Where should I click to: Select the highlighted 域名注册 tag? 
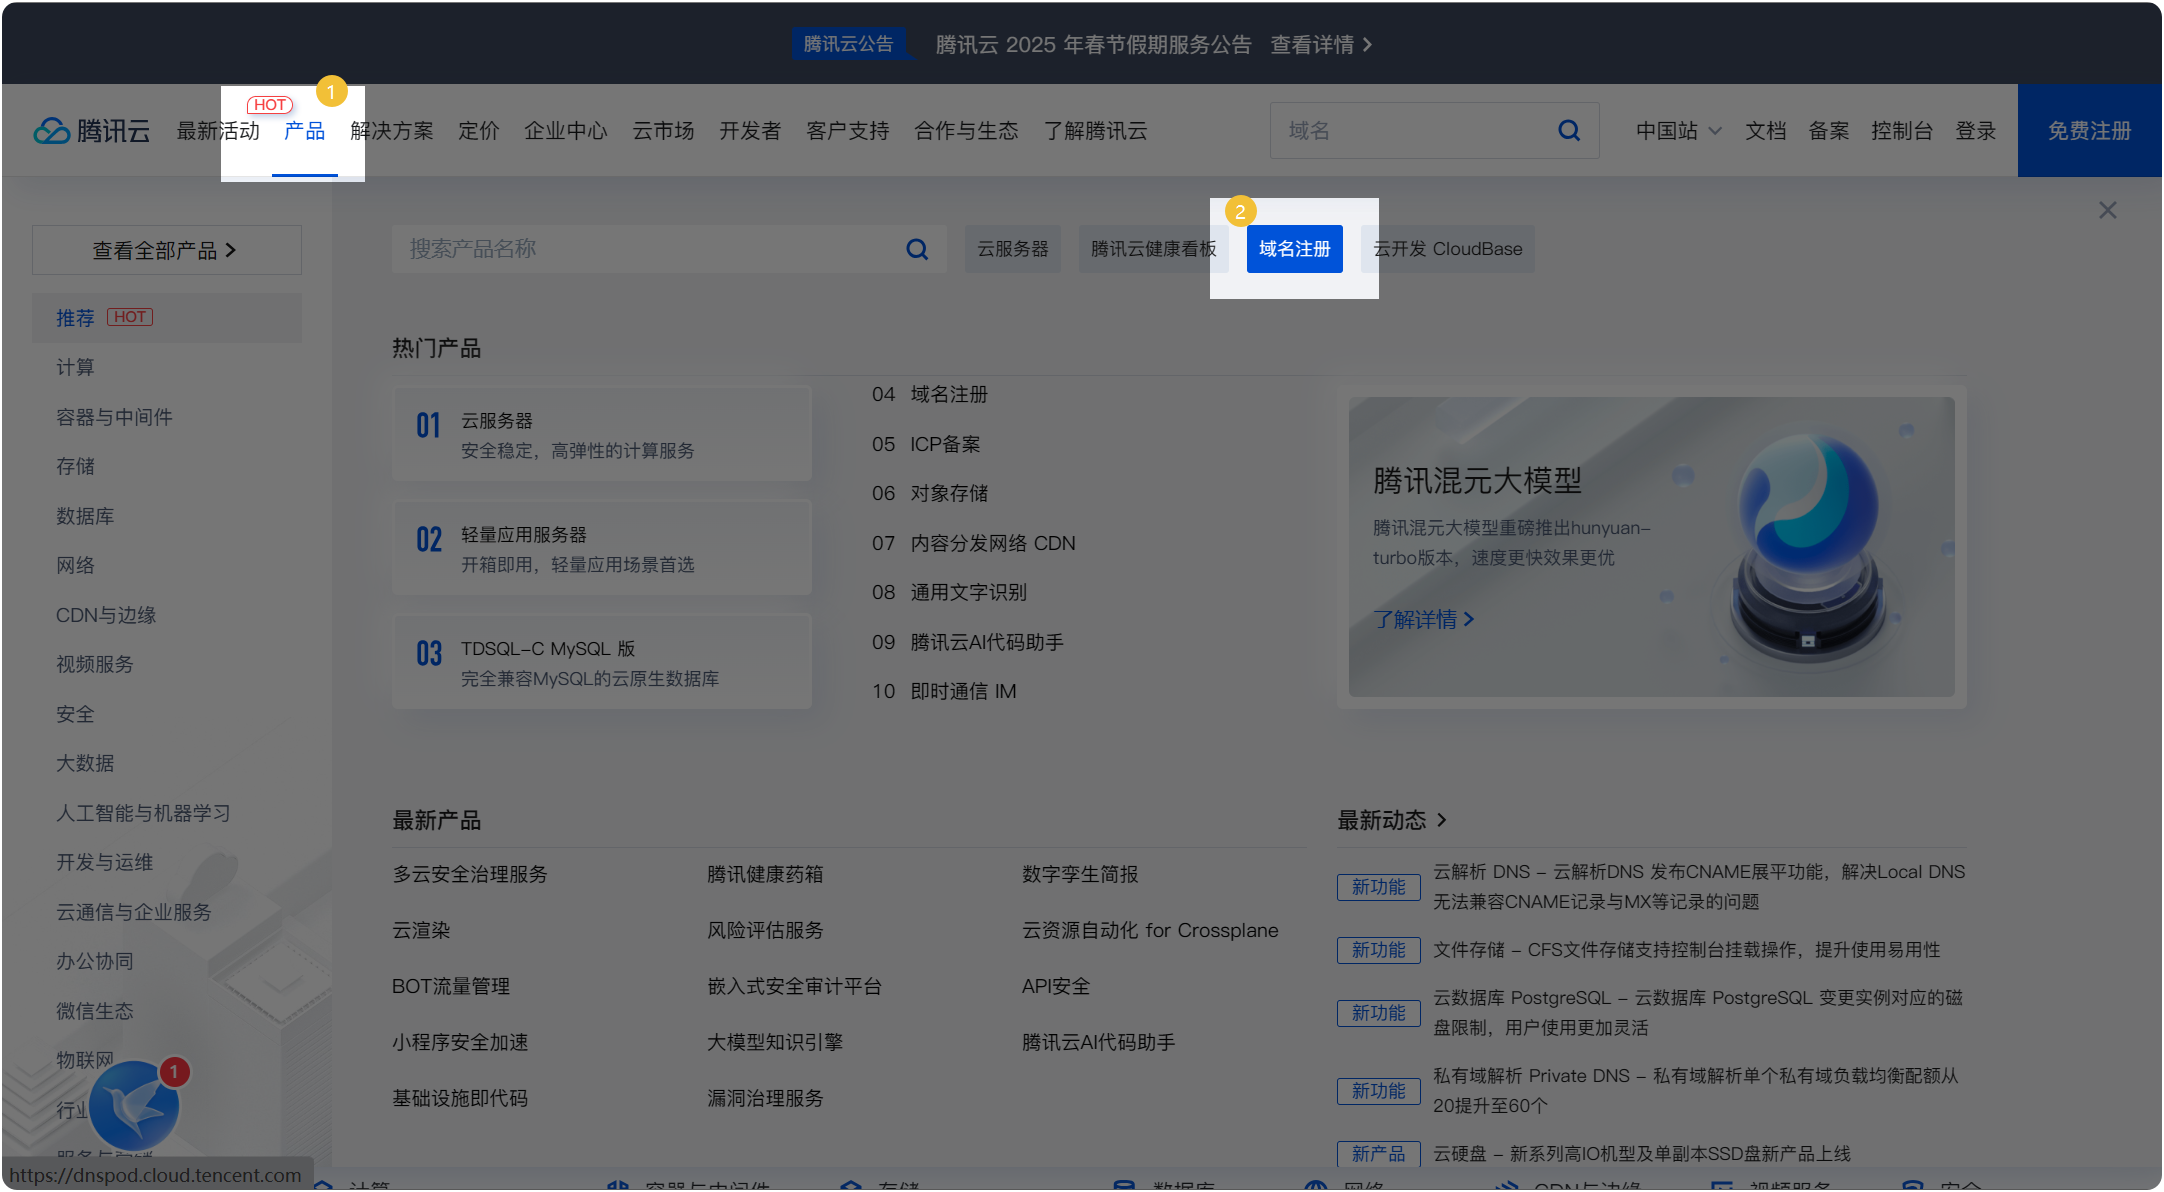[1294, 248]
